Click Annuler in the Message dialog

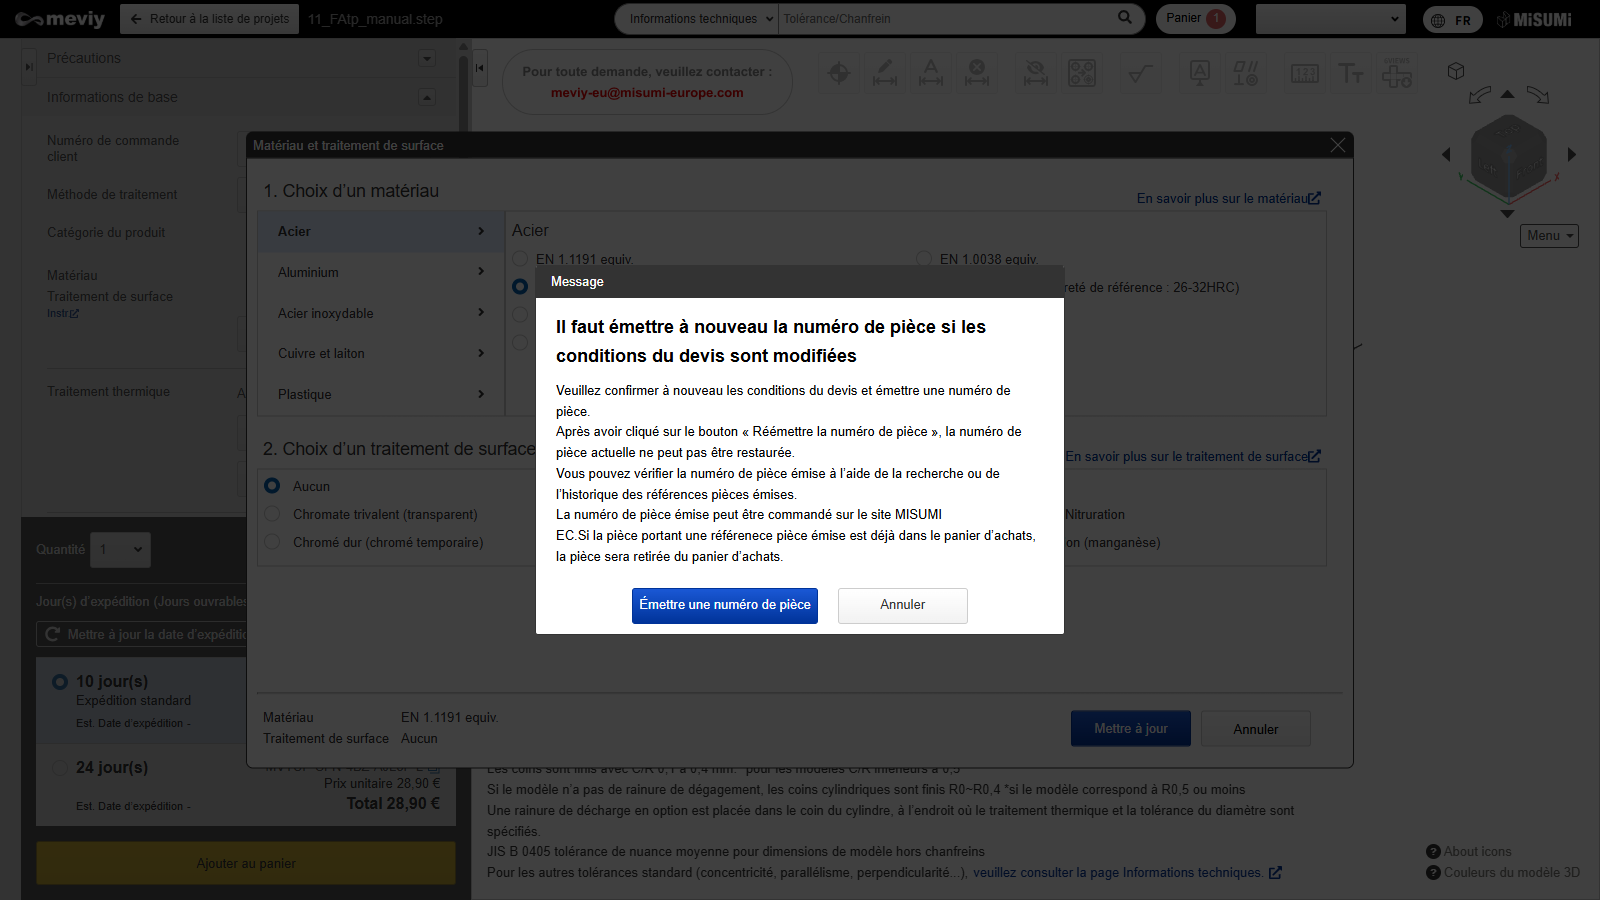click(x=902, y=605)
